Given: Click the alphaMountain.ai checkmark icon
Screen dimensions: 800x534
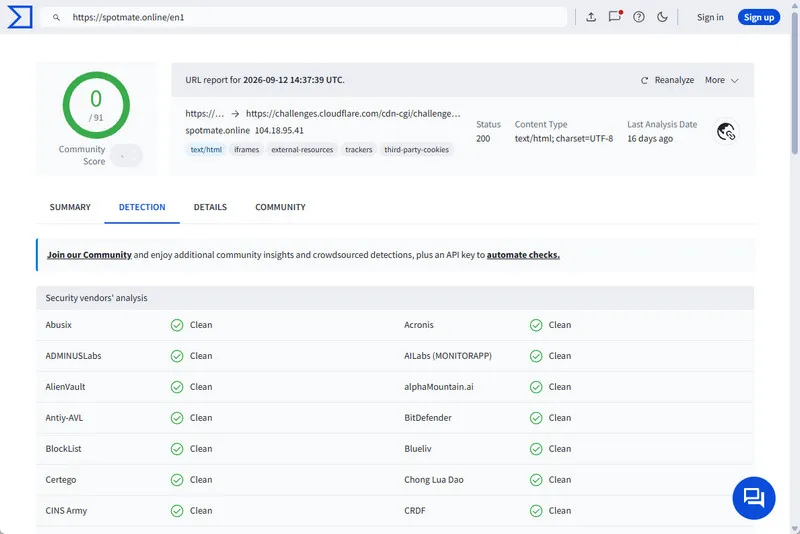Looking at the screenshot, I should 536,387.
